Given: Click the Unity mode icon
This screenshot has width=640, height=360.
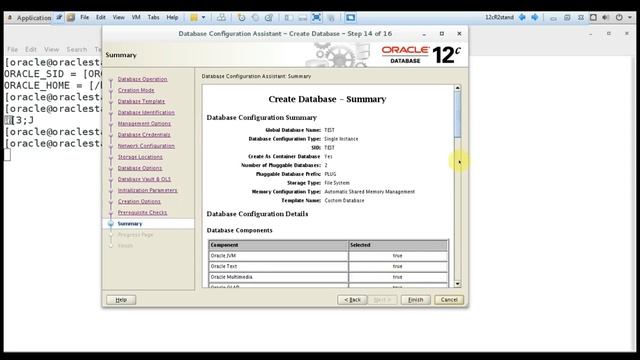Looking at the screenshot, I should tap(331, 18).
